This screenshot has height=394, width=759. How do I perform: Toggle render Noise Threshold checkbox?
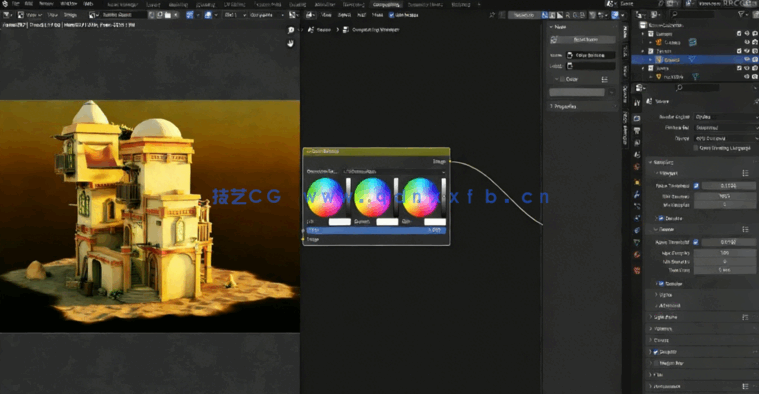(696, 242)
